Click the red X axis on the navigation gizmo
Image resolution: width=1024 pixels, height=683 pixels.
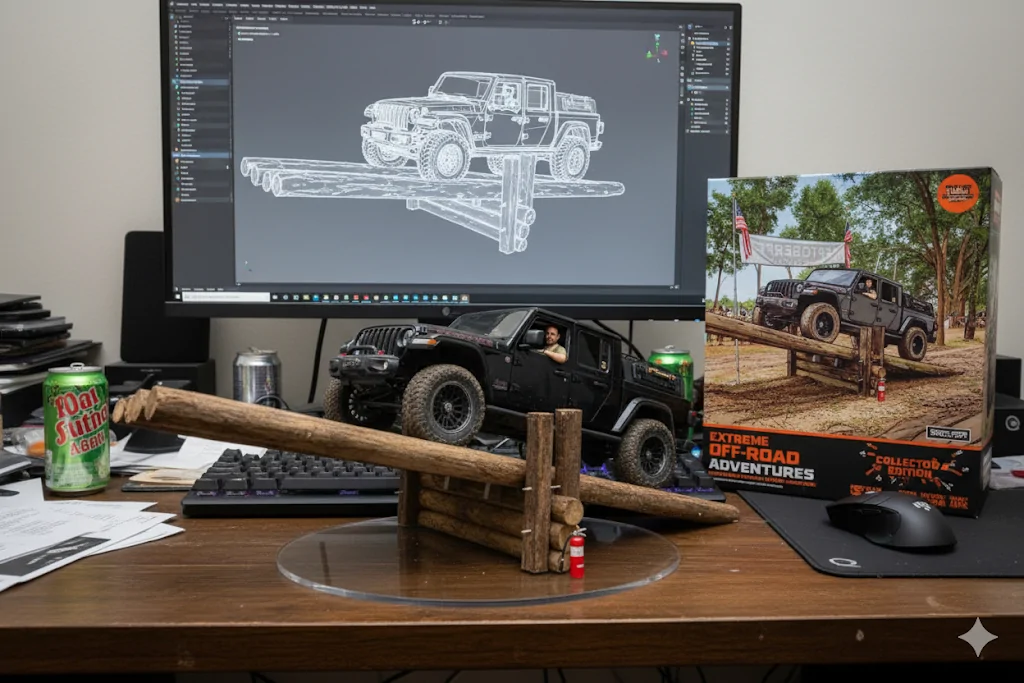pos(664,53)
